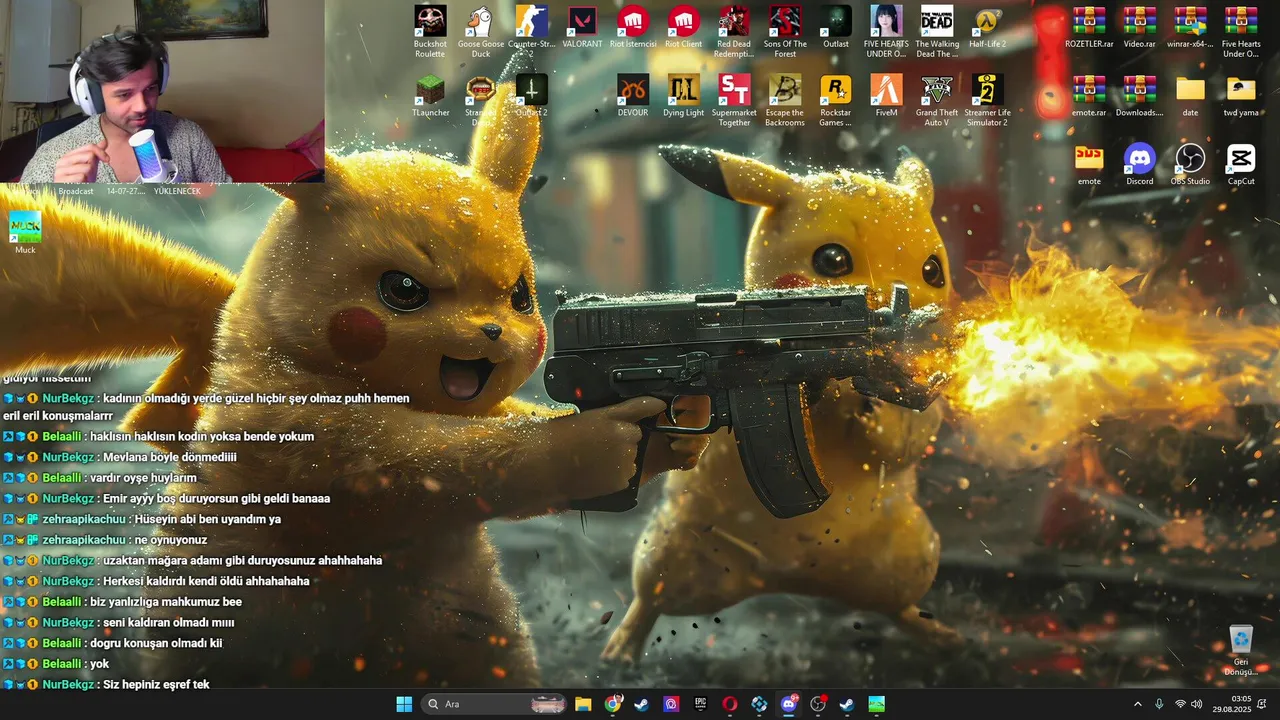Open File Explorer from the taskbar
Image resolution: width=1280 pixels, height=720 pixels.
(583, 704)
